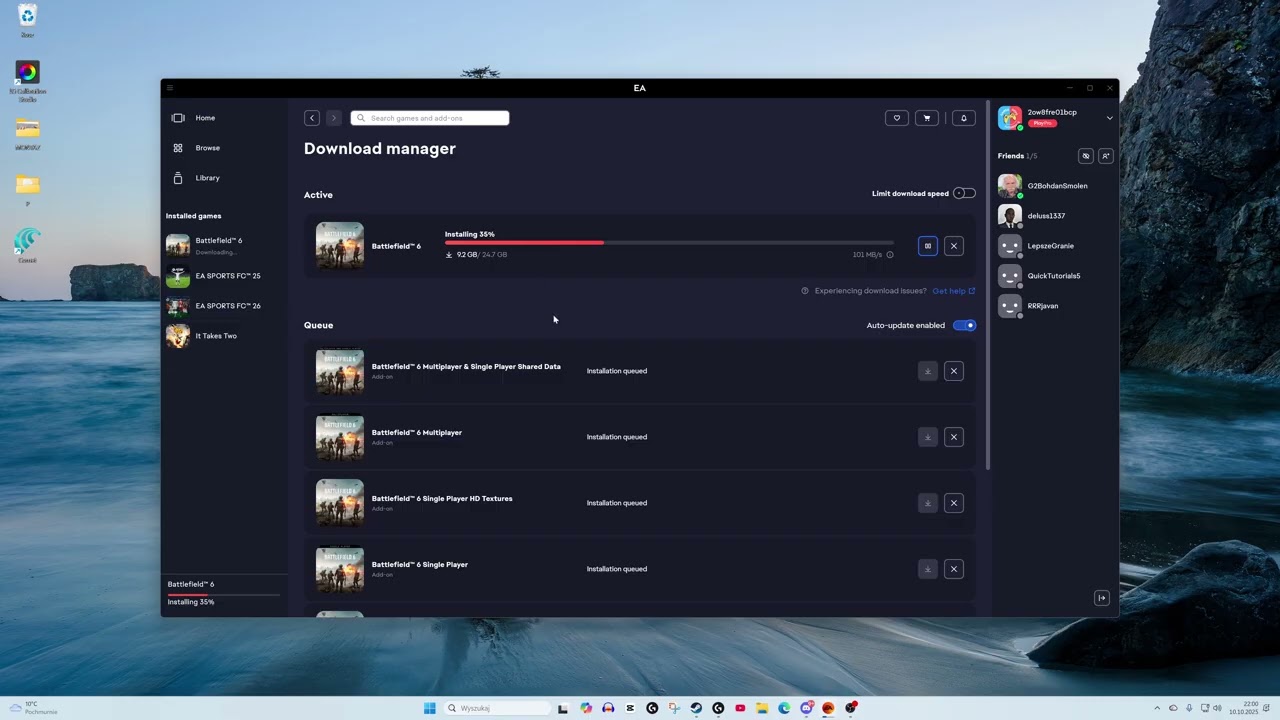The image size is (1280, 720).
Task: Toggle friends visibility eye icon
Action: 1086,156
